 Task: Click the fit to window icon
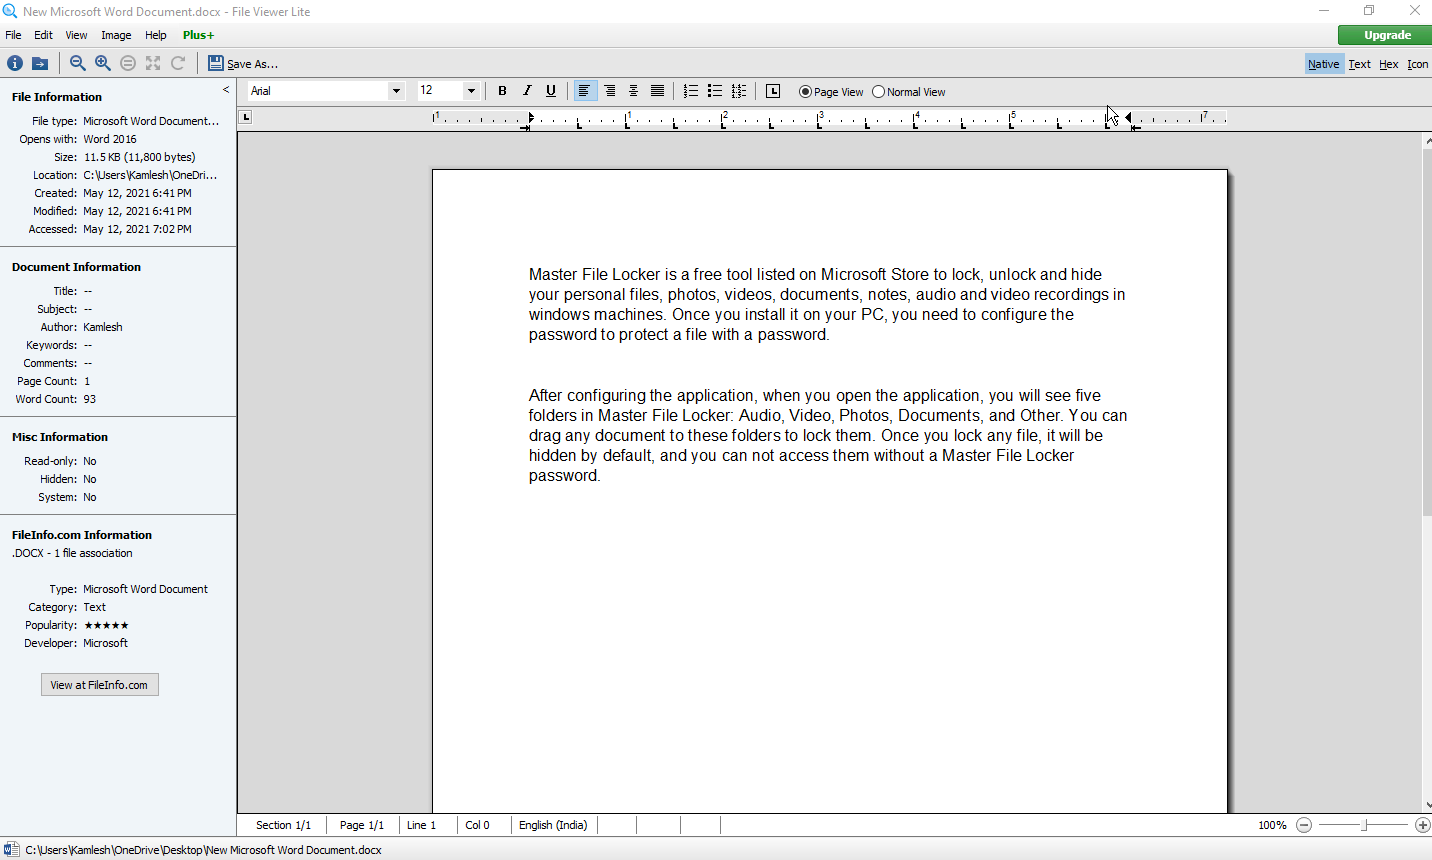(x=153, y=63)
